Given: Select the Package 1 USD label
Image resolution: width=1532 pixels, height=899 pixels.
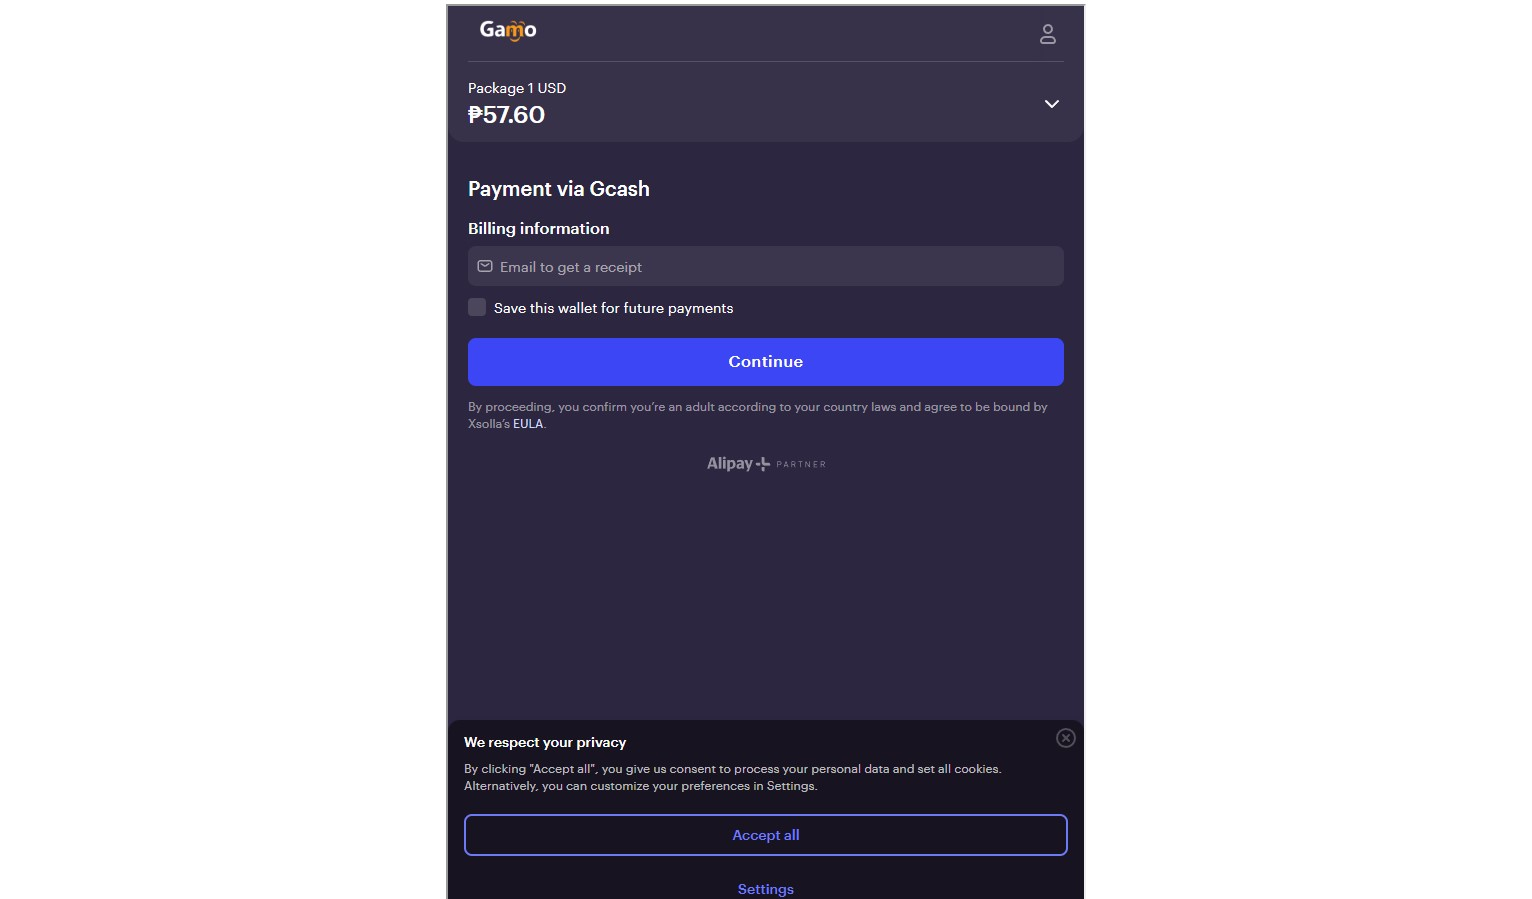Looking at the screenshot, I should click(x=517, y=88).
